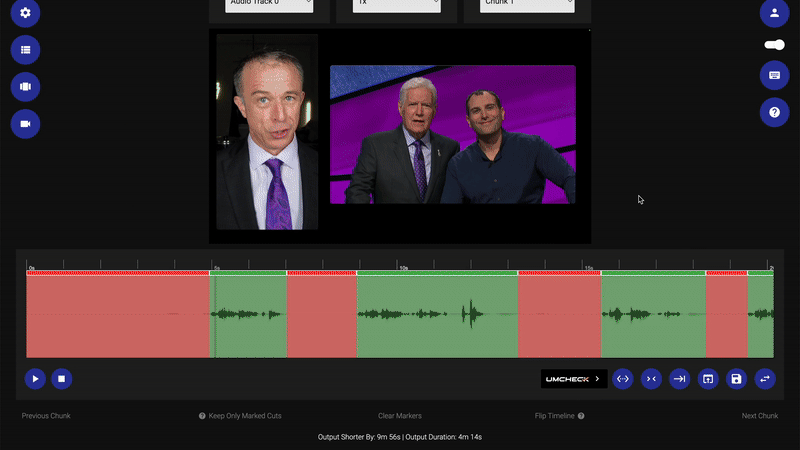Click the output duration status text
The height and width of the screenshot is (450, 800).
(399, 437)
